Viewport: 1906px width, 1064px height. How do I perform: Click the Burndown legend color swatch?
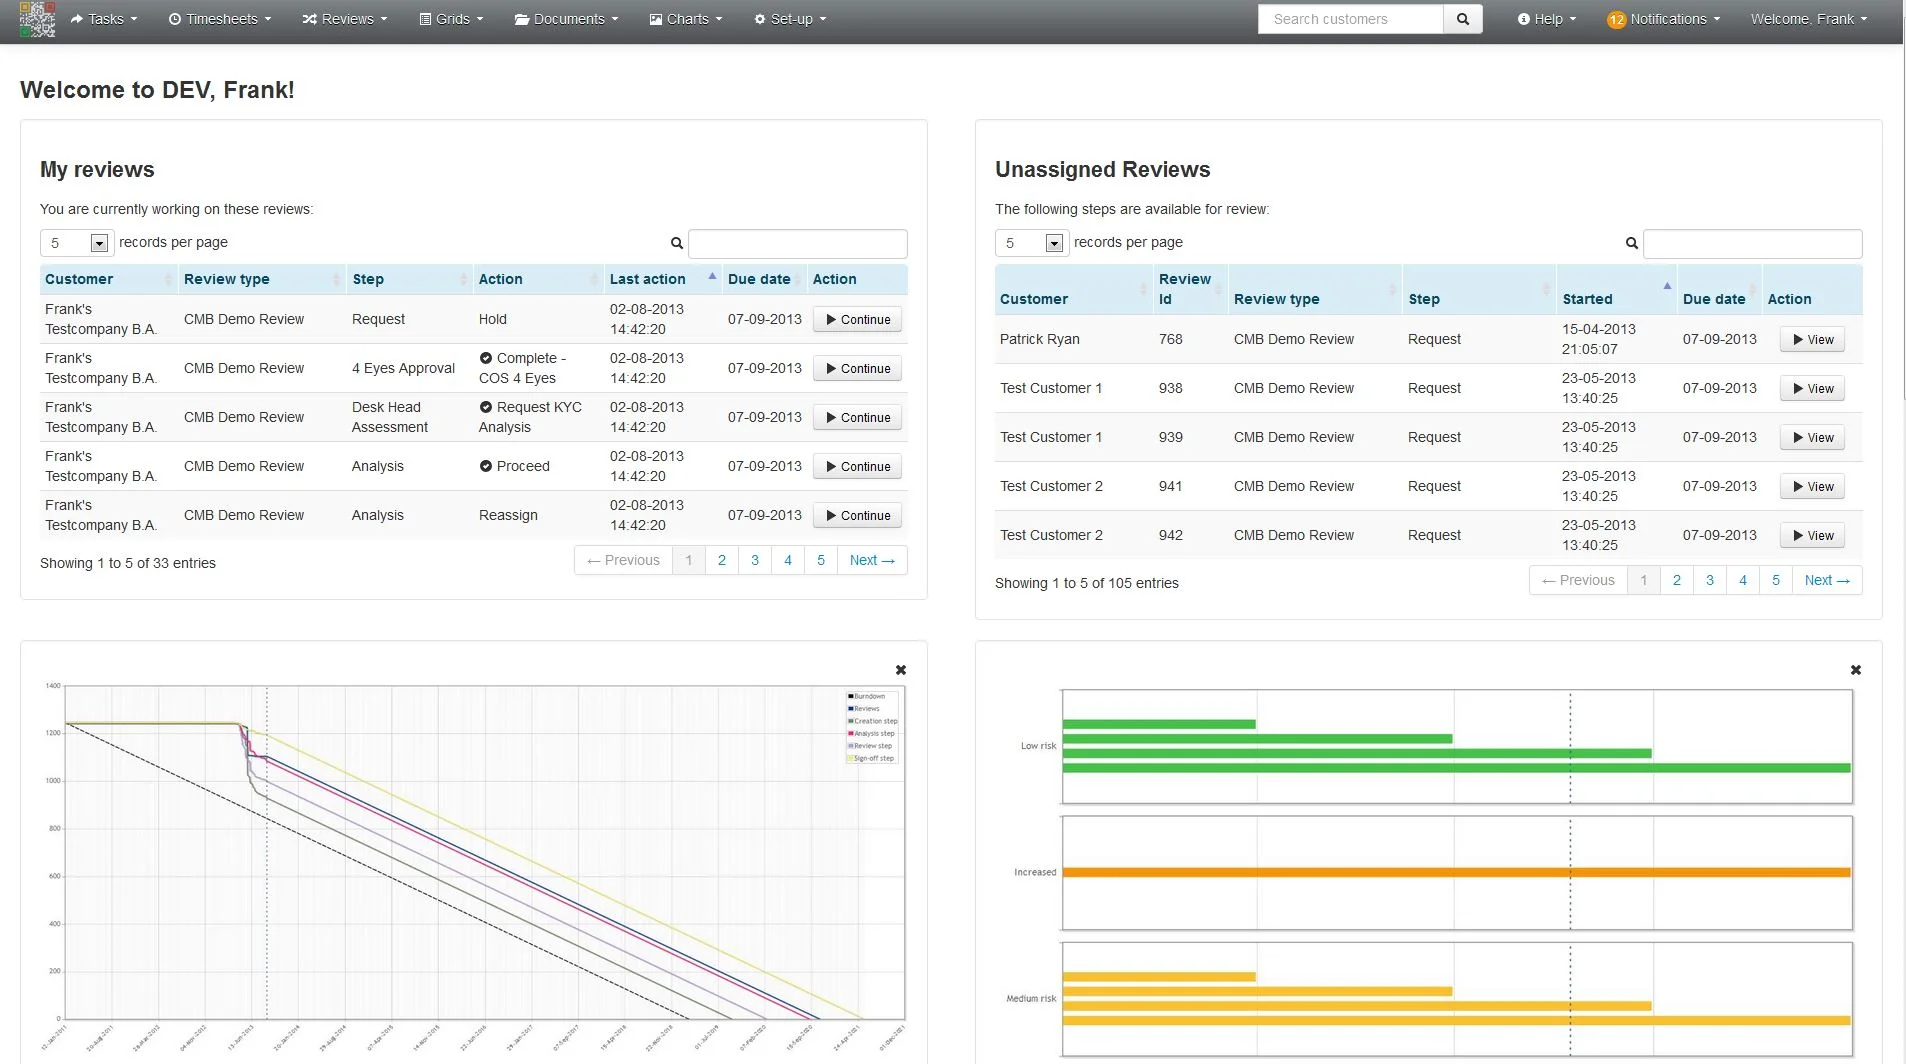point(851,696)
